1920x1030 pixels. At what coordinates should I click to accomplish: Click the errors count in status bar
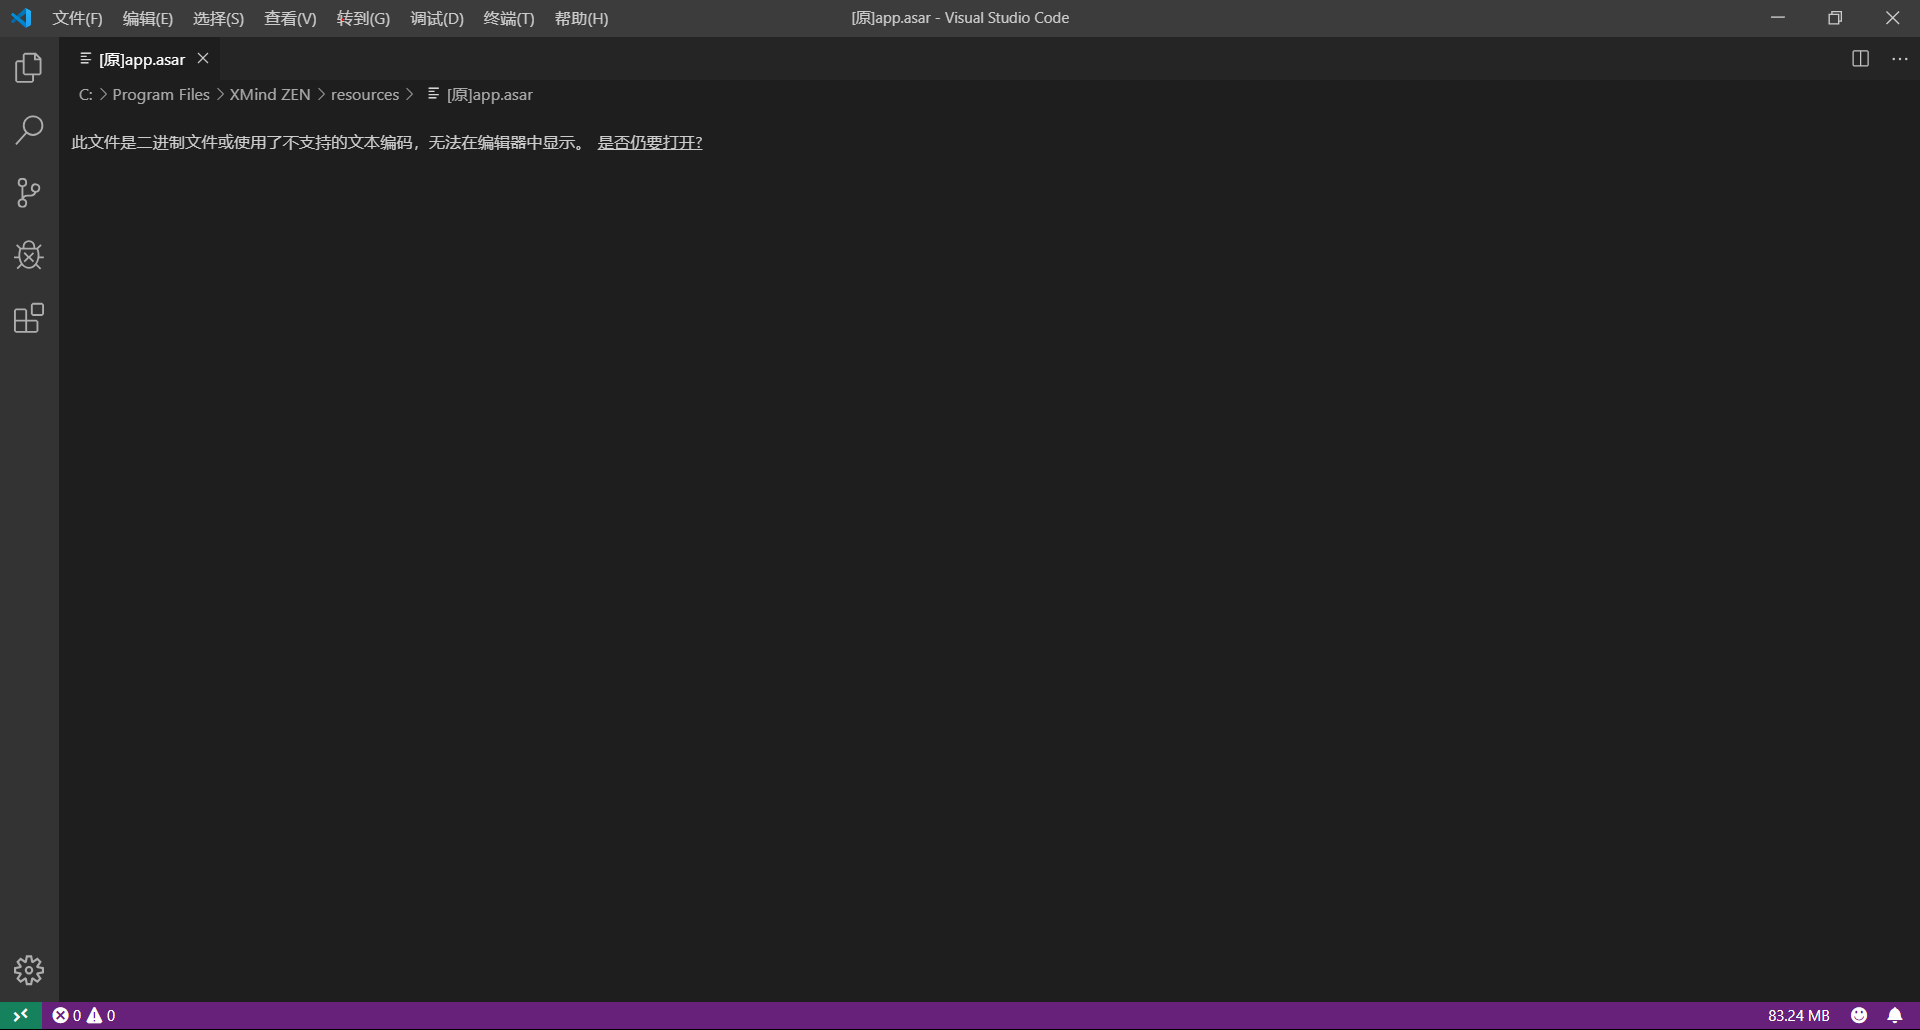pyautogui.click(x=67, y=1015)
